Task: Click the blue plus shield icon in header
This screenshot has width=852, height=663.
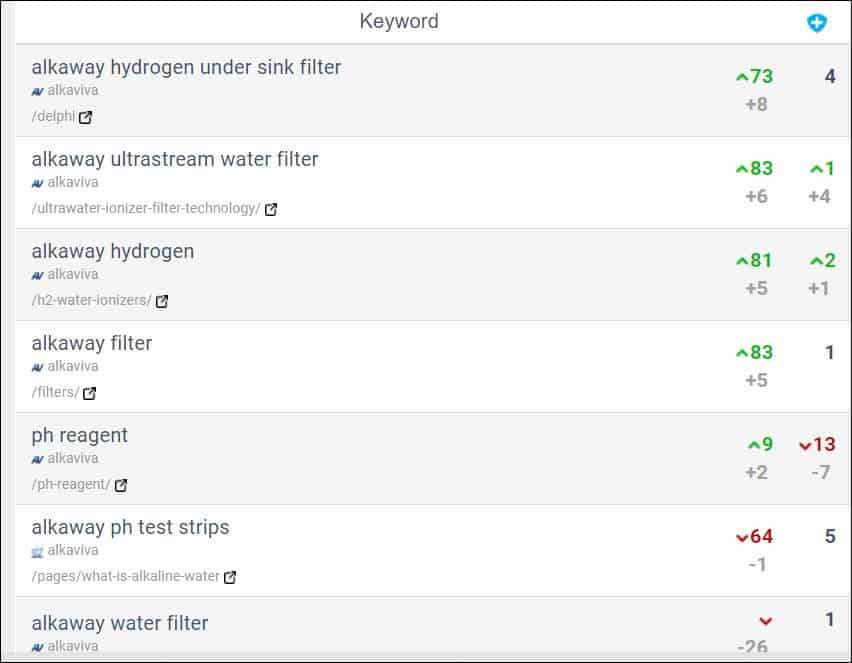Action: (816, 23)
